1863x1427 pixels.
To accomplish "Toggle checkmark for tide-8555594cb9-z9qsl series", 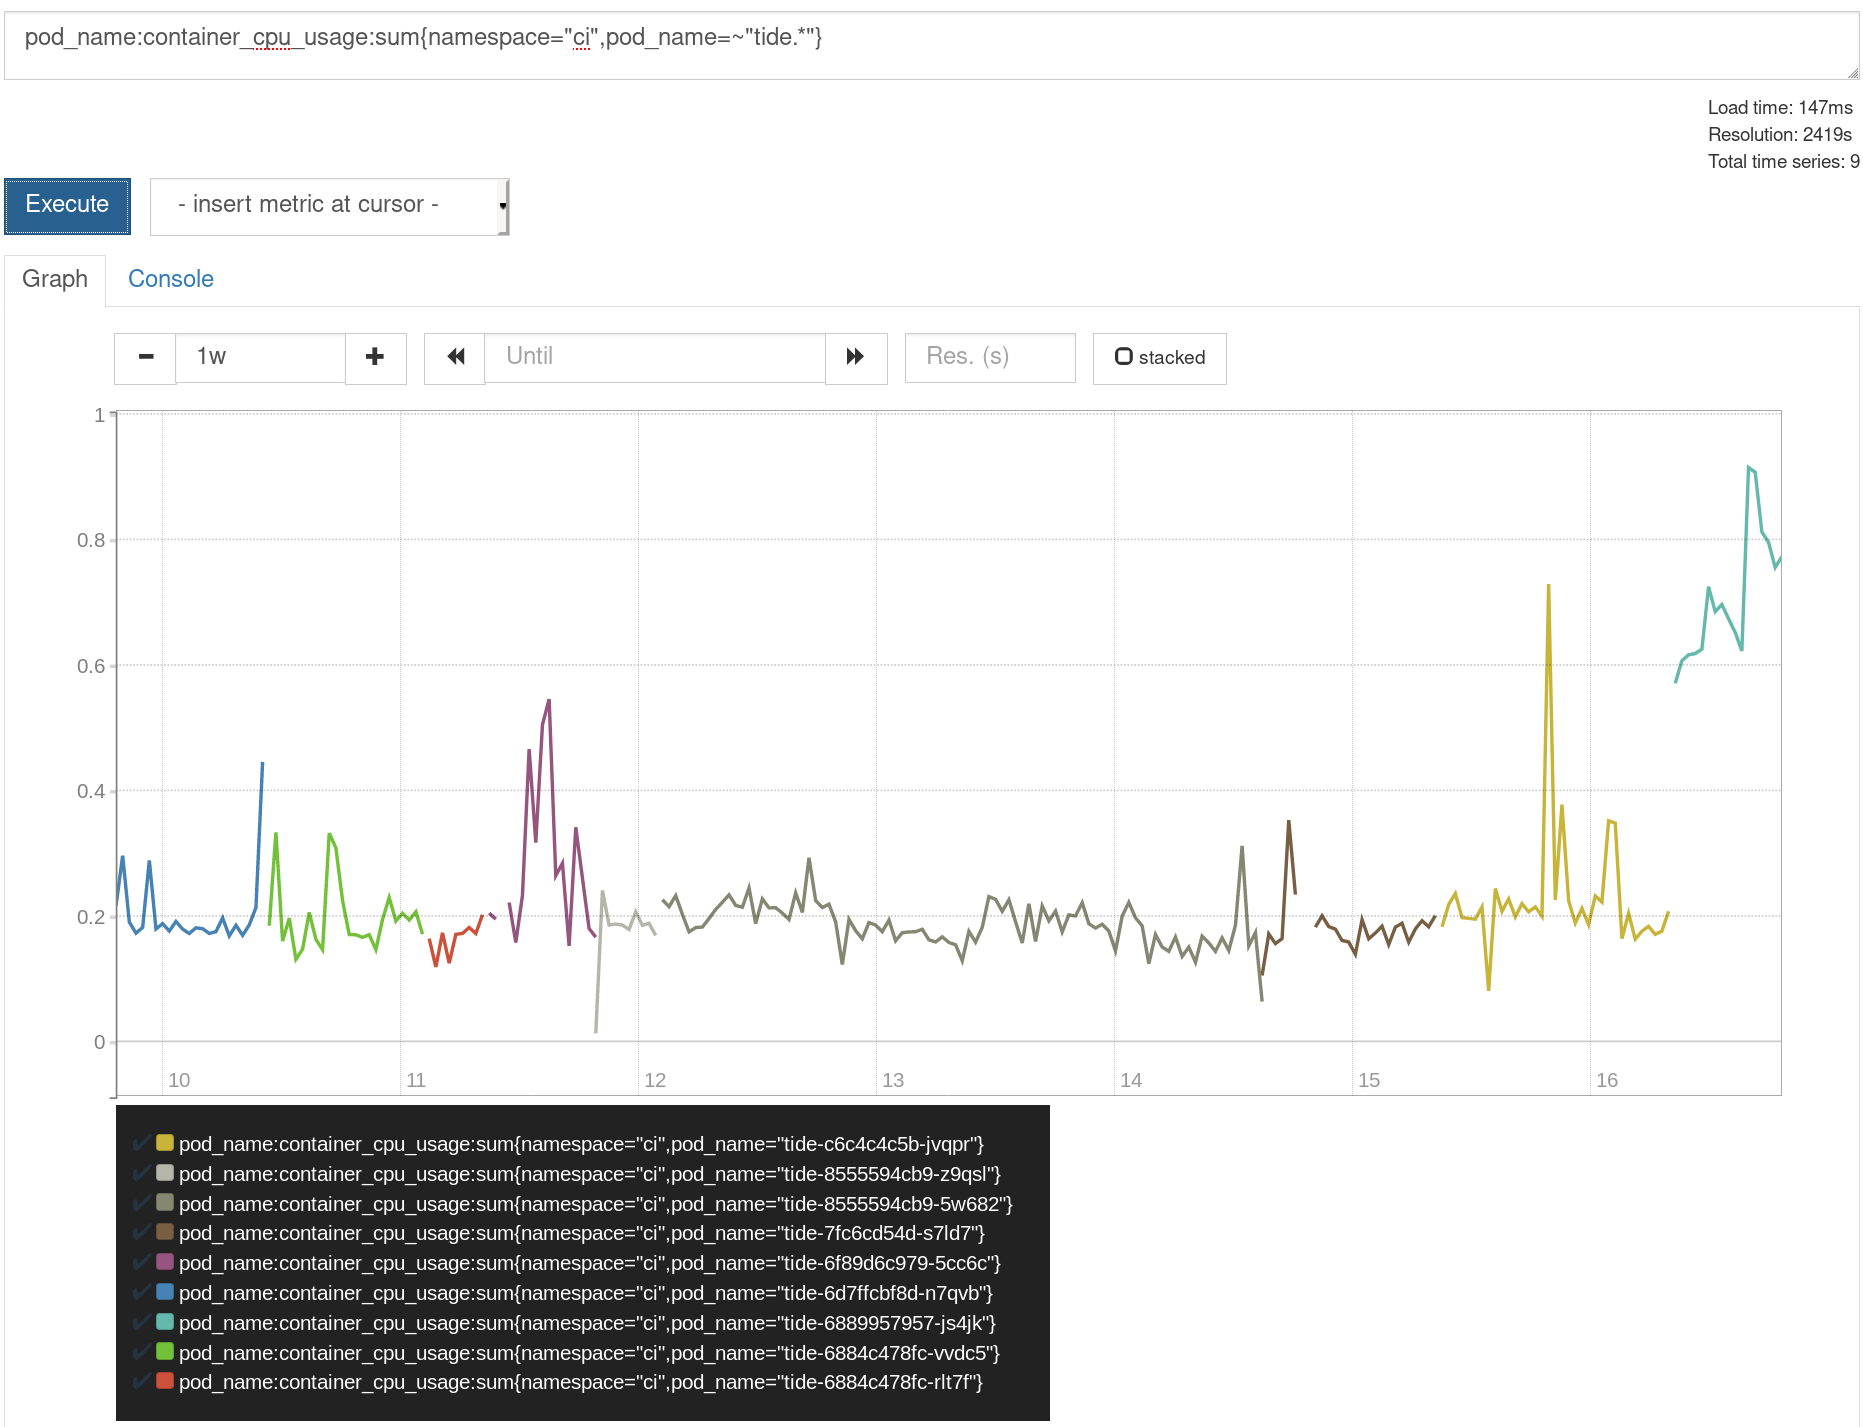I will coord(142,1173).
